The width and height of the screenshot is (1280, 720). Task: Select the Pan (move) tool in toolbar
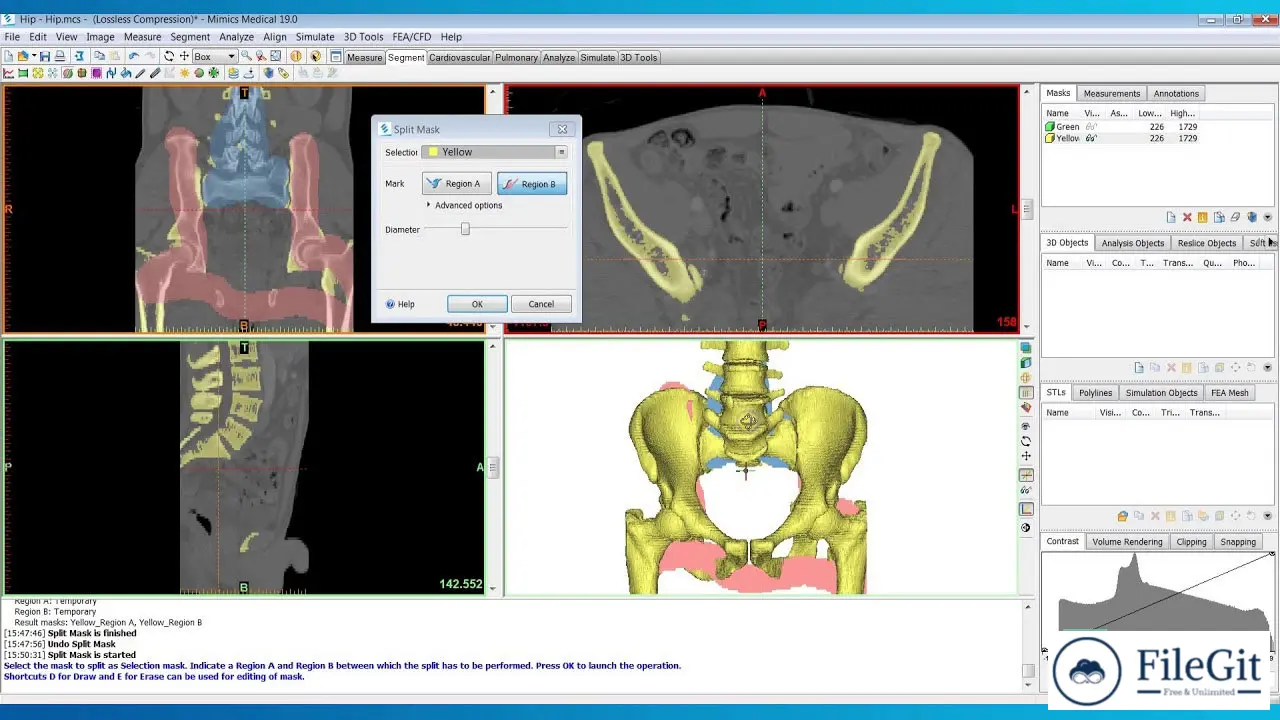click(x=185, y=57)
